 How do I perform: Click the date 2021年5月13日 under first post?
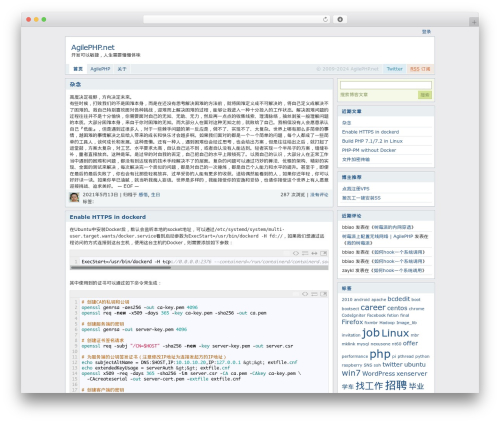click(x=100, y=195)
